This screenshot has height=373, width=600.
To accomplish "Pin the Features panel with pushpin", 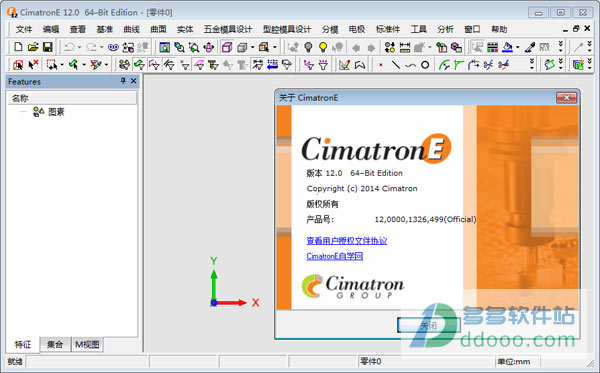I will (x=123, y=81).
